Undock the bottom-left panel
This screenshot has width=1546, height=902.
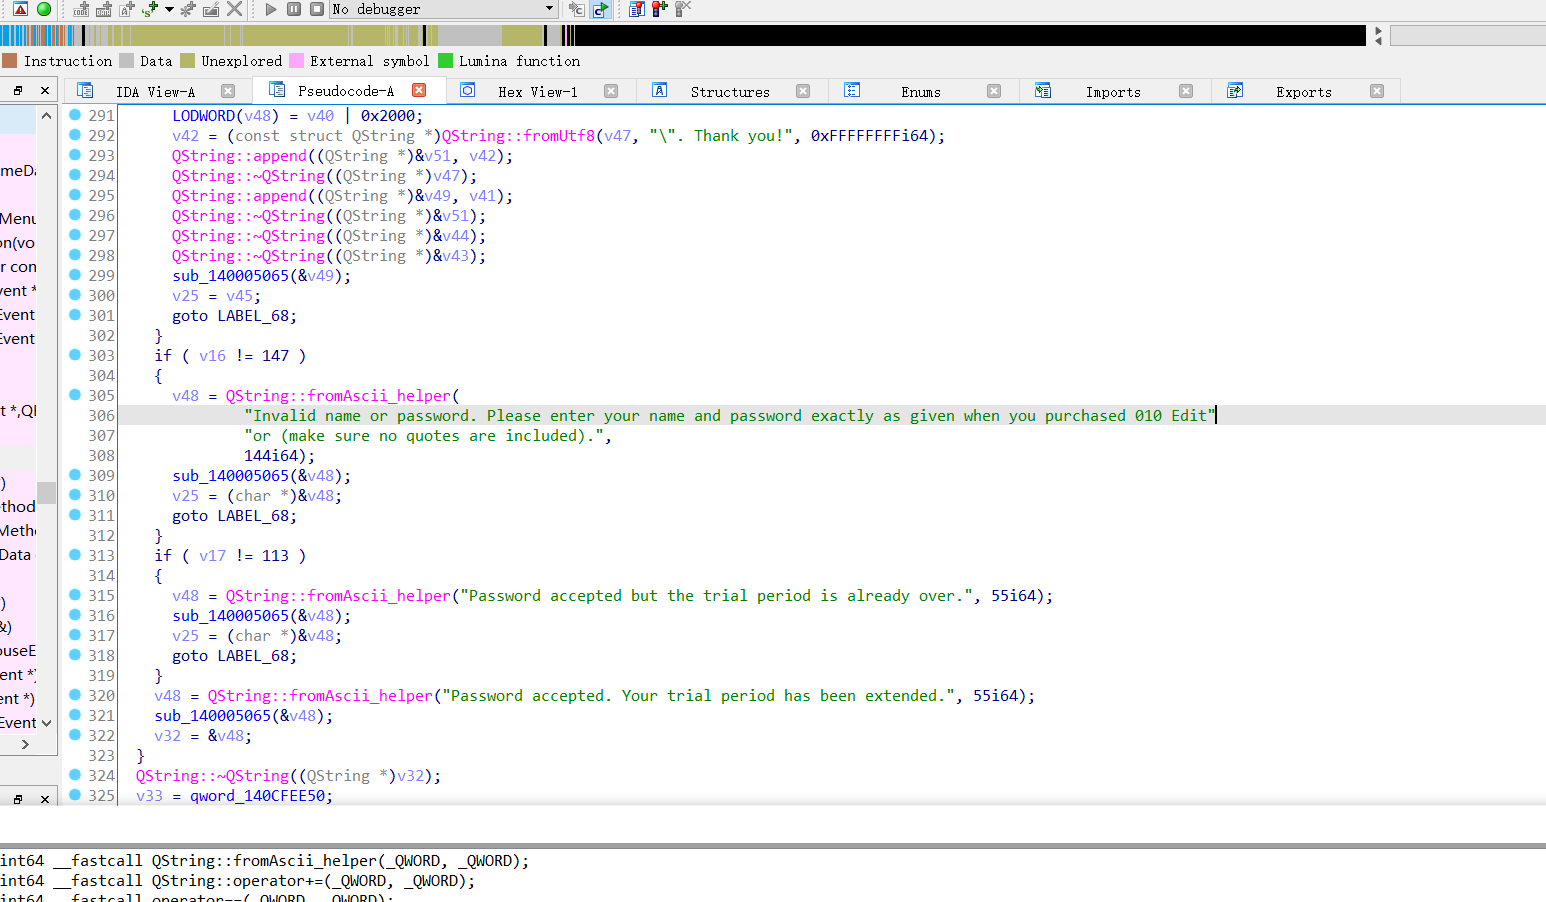(18, 799)
